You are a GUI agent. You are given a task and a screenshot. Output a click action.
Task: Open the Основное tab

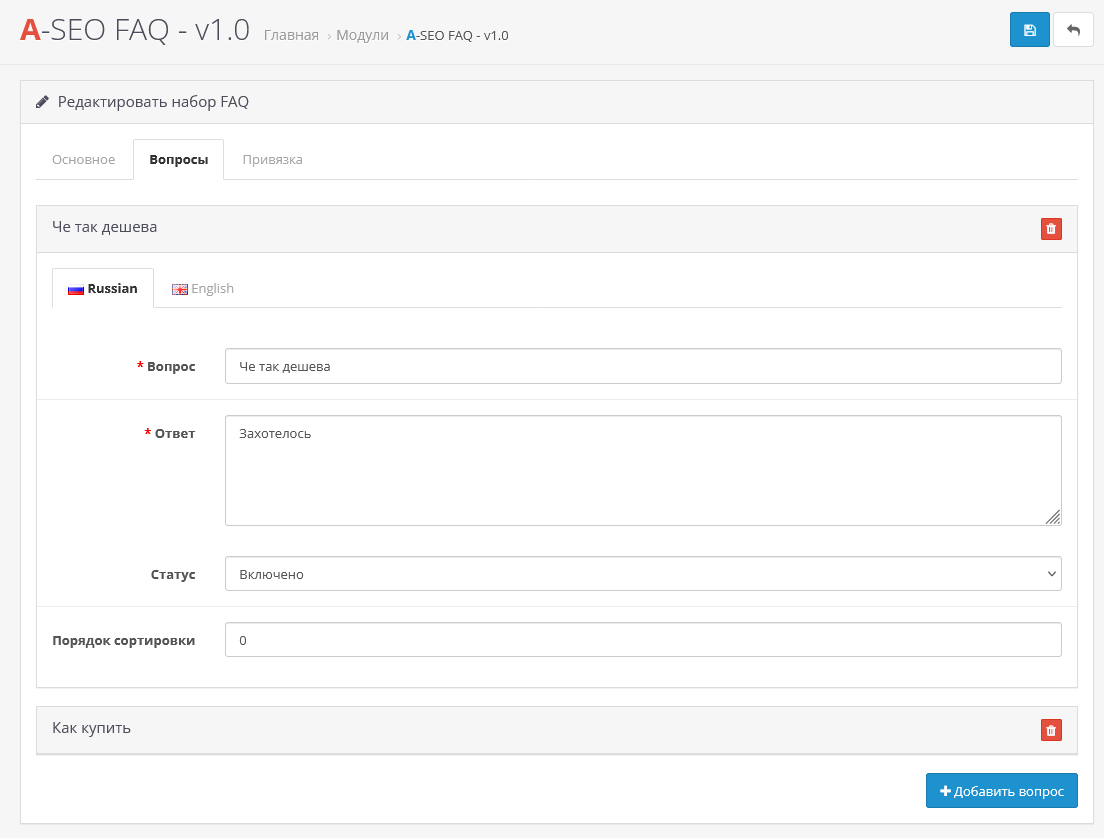click(84, 160)
